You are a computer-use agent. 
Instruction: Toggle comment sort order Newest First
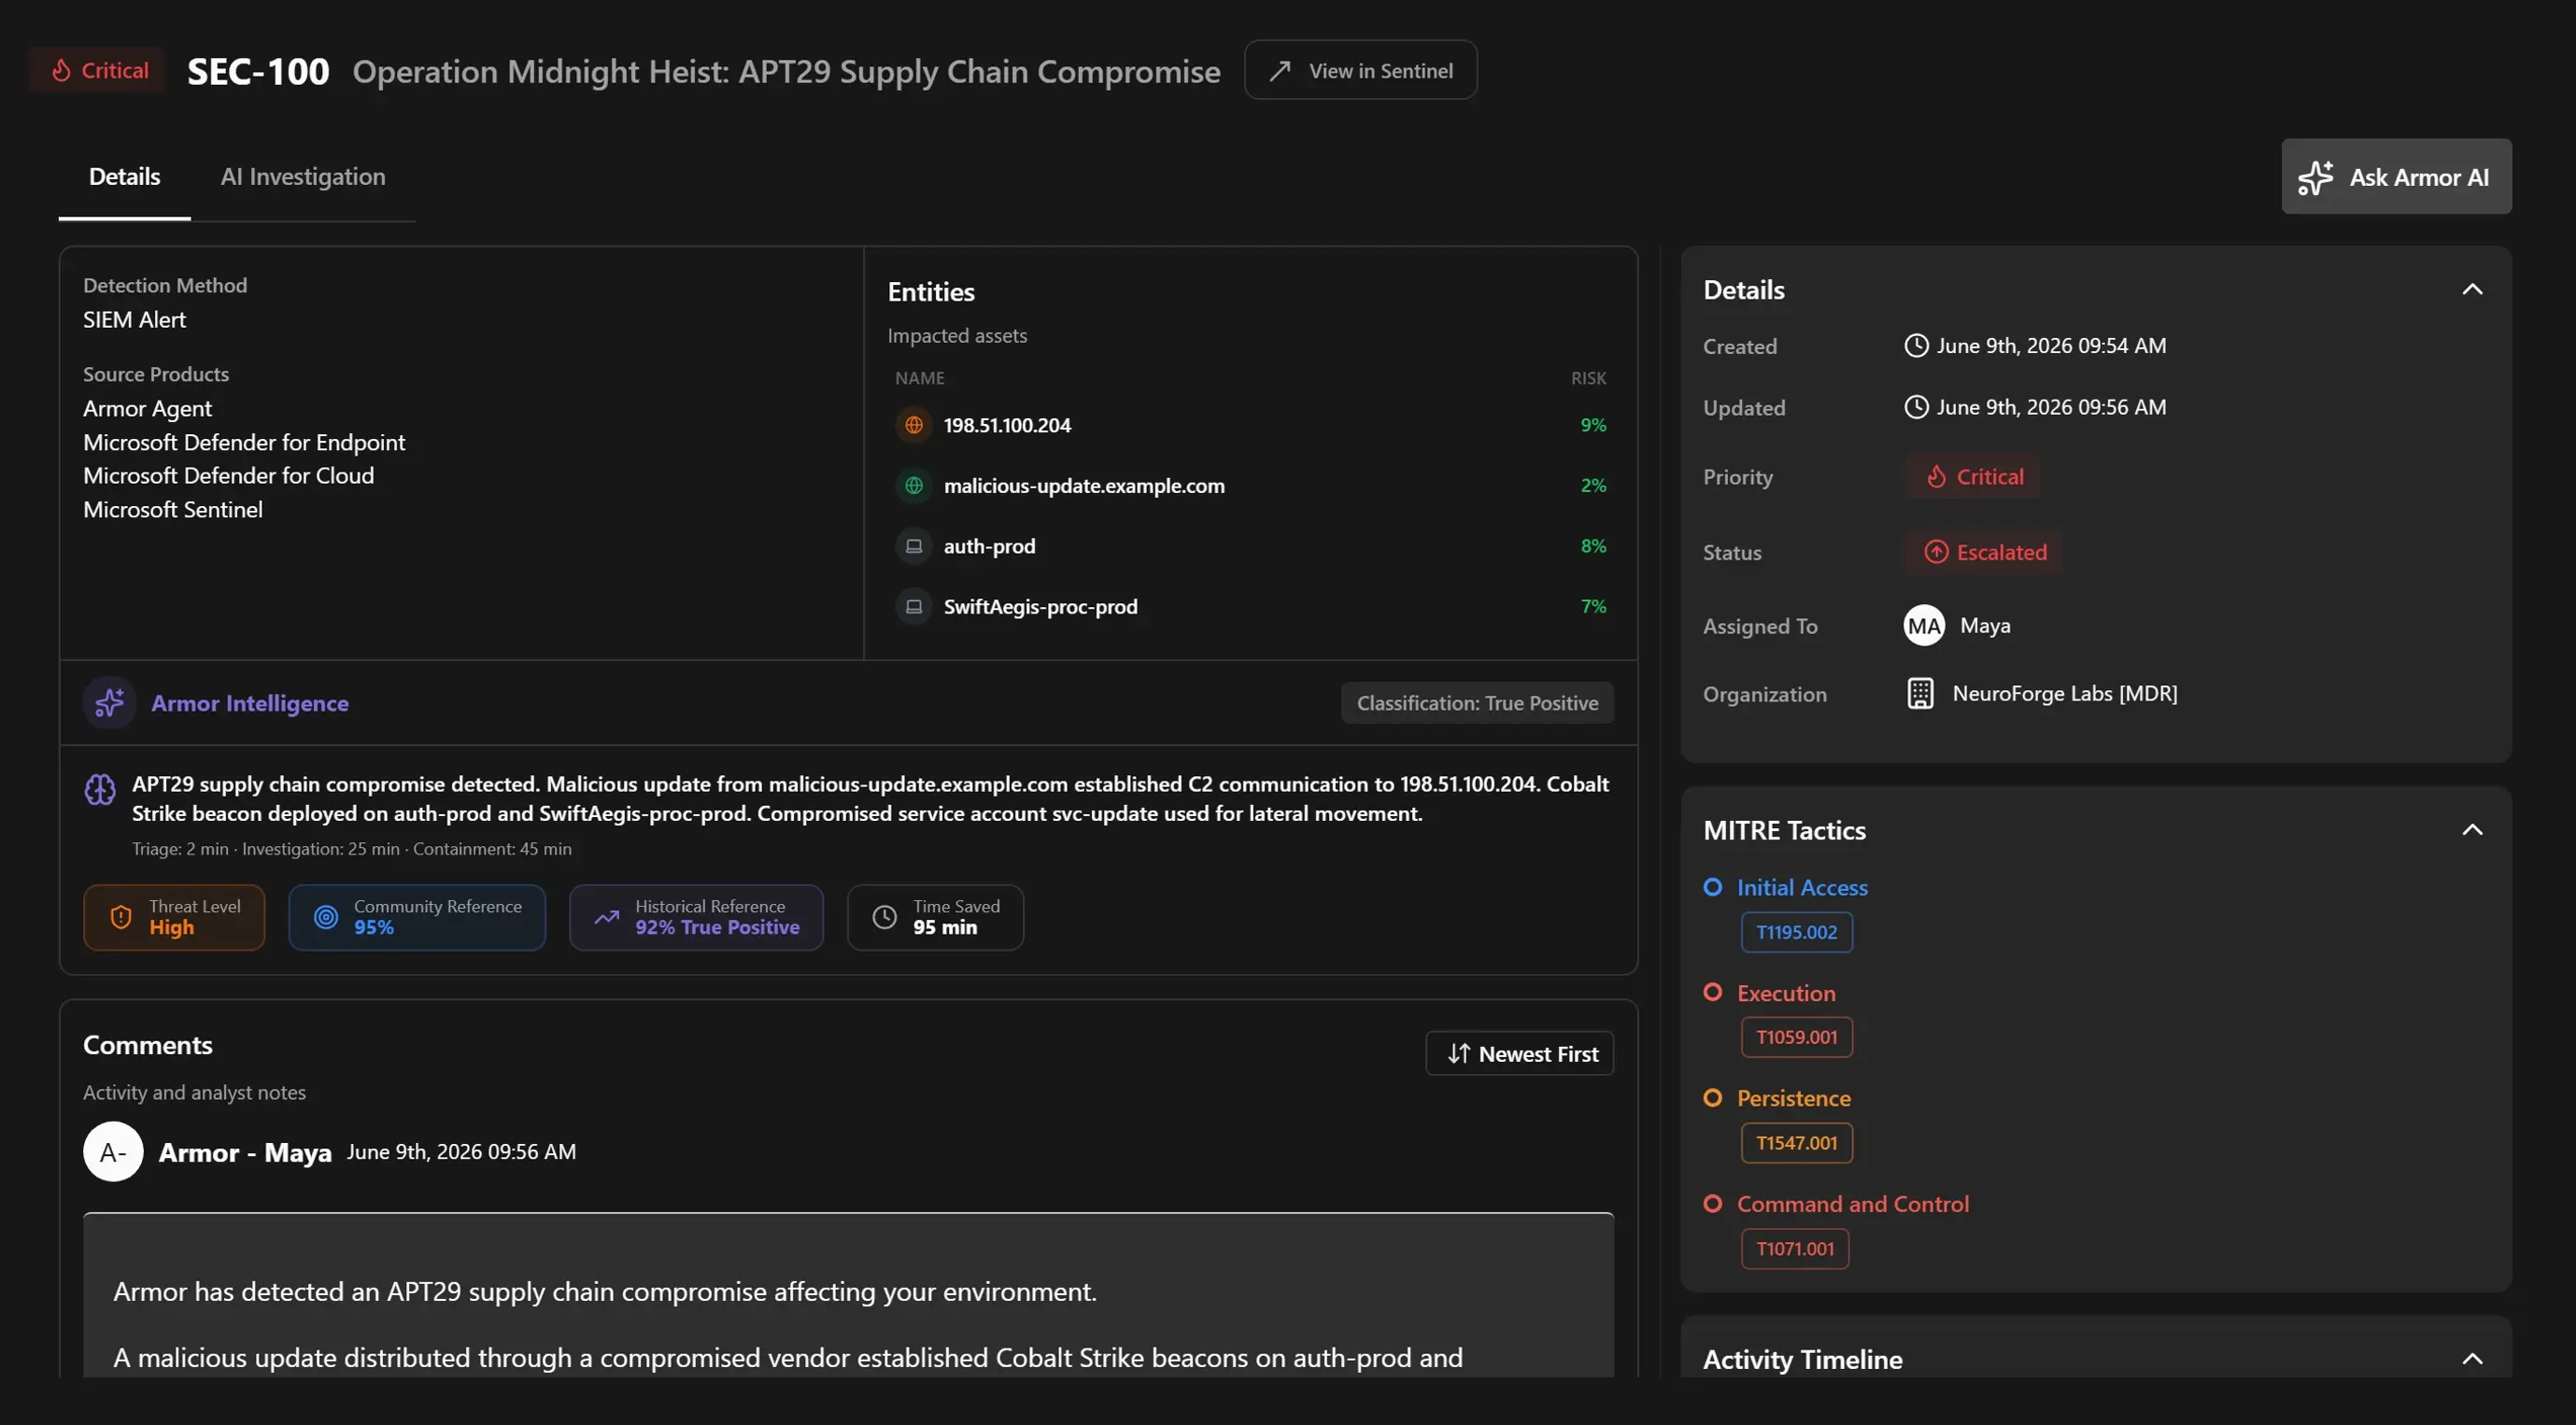pyautogui.click(x=1519, y=1054)
